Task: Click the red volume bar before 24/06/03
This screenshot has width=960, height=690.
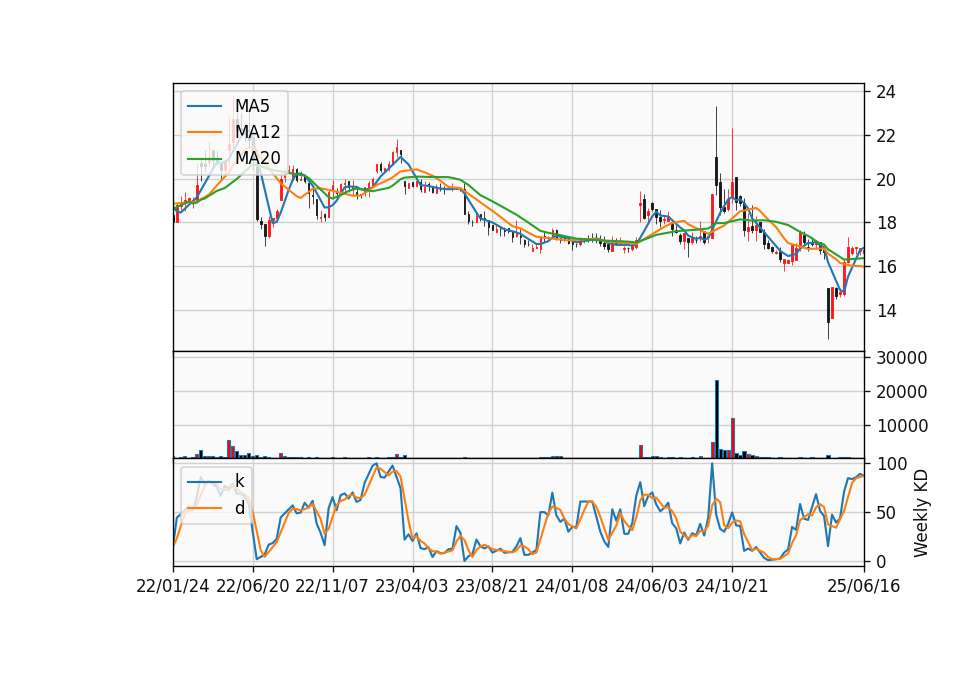Action: point(641,452)
